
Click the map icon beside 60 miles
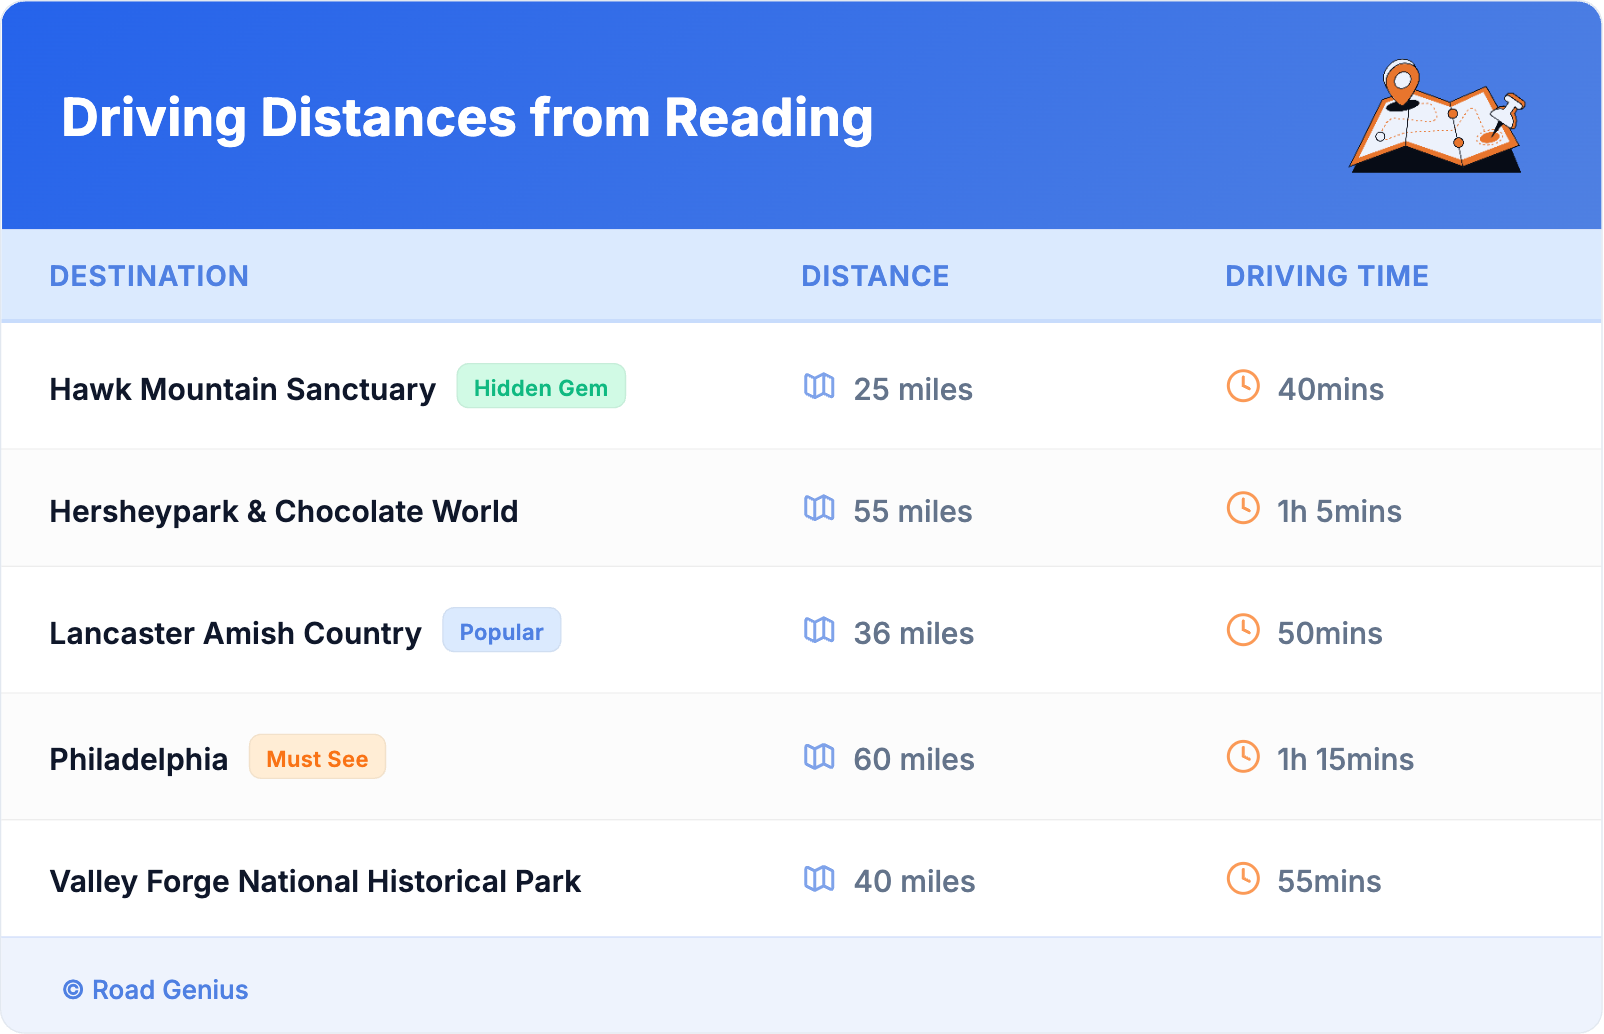819,756
